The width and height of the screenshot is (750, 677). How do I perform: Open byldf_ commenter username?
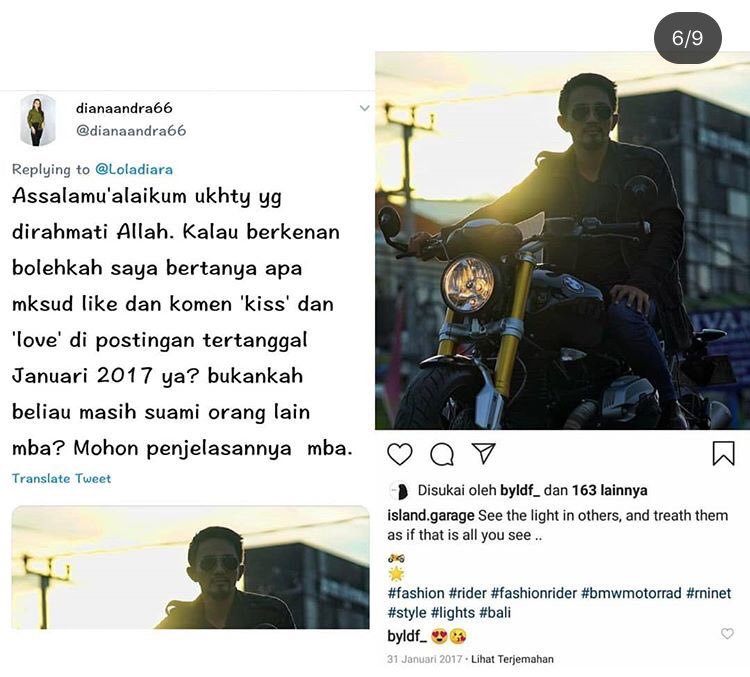407,636
